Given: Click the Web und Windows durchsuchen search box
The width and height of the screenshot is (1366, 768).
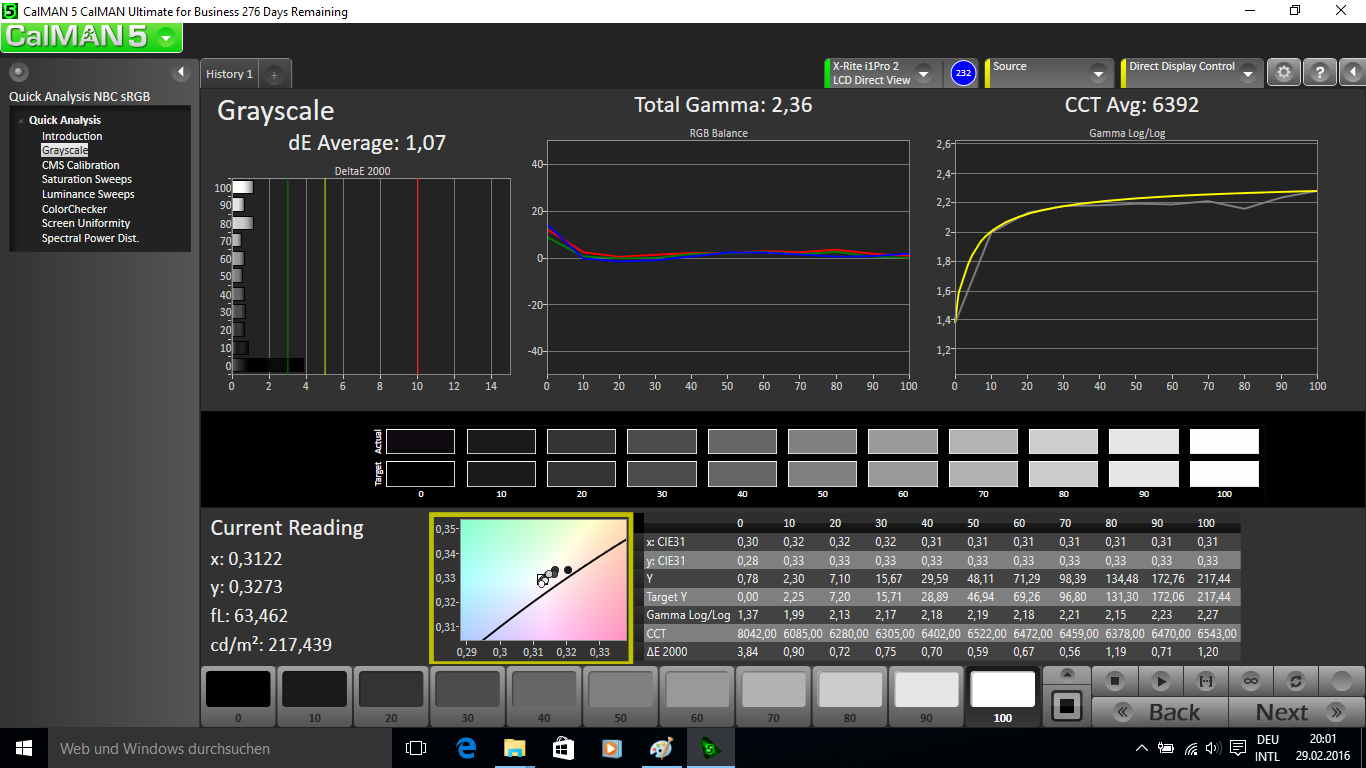Looking at the screenshot, I should (219, 748).
